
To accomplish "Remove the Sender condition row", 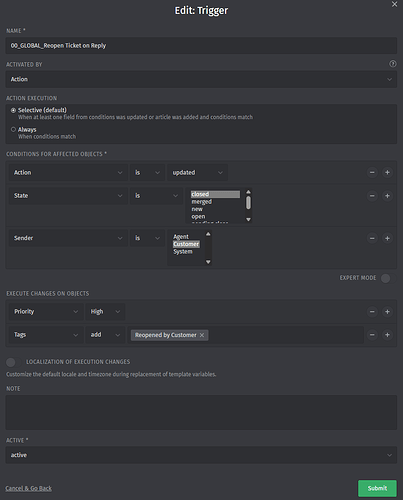I will [x=372, y=238].
